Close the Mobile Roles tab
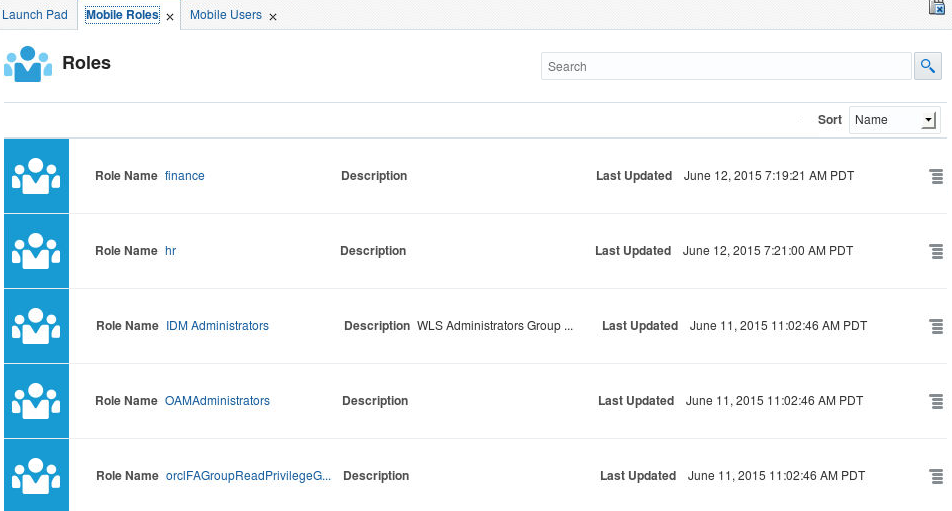The width and height of the screenshot is (952, 511). click(x=170, y=17)
